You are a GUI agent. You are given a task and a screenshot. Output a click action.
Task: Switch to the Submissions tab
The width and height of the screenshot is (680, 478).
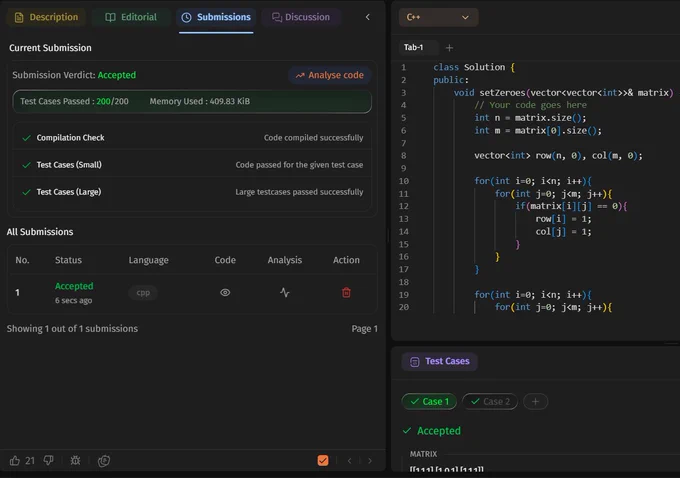pos(216,17)
